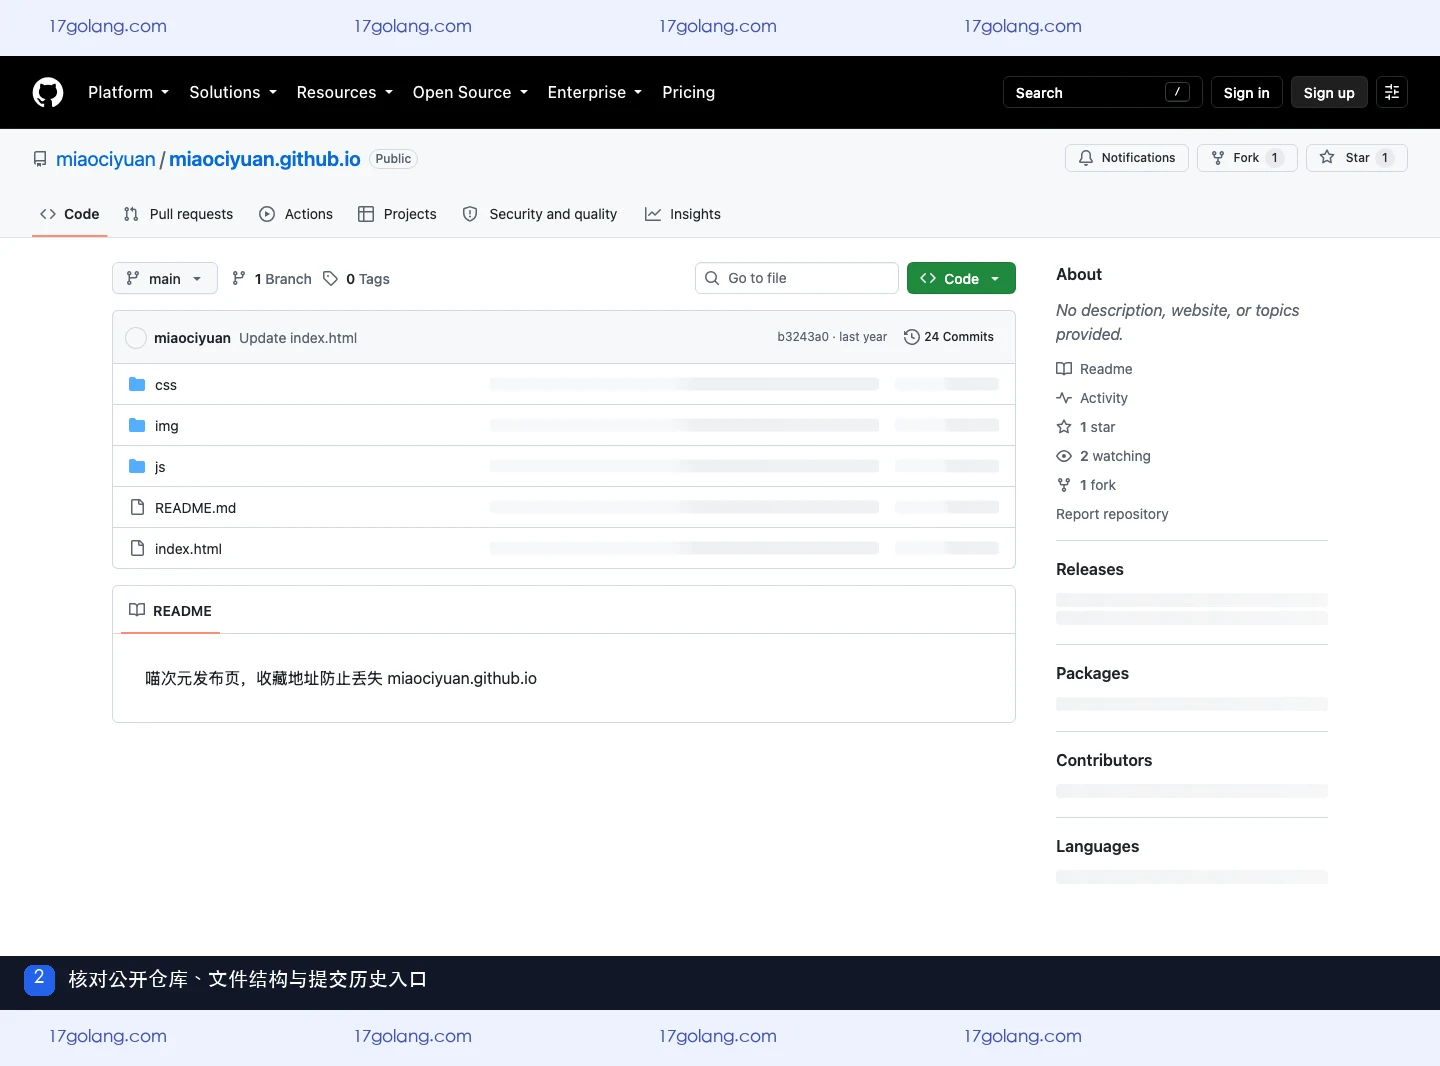Click the img folder icon
Image resolution: width=1440 pixels, height=1066 pixels.
[137, 425]
